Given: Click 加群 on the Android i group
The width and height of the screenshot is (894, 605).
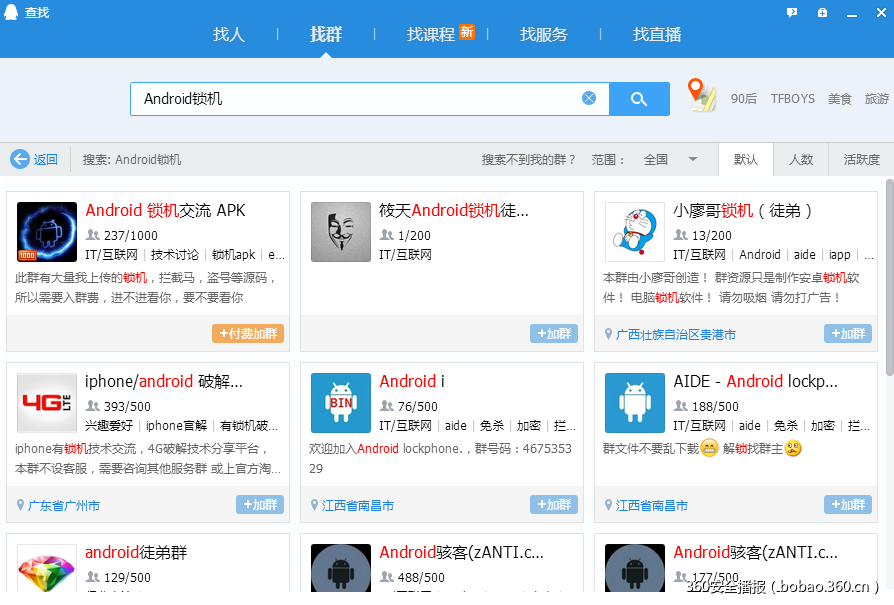Looking at the screenshot, I should [553, 505].
